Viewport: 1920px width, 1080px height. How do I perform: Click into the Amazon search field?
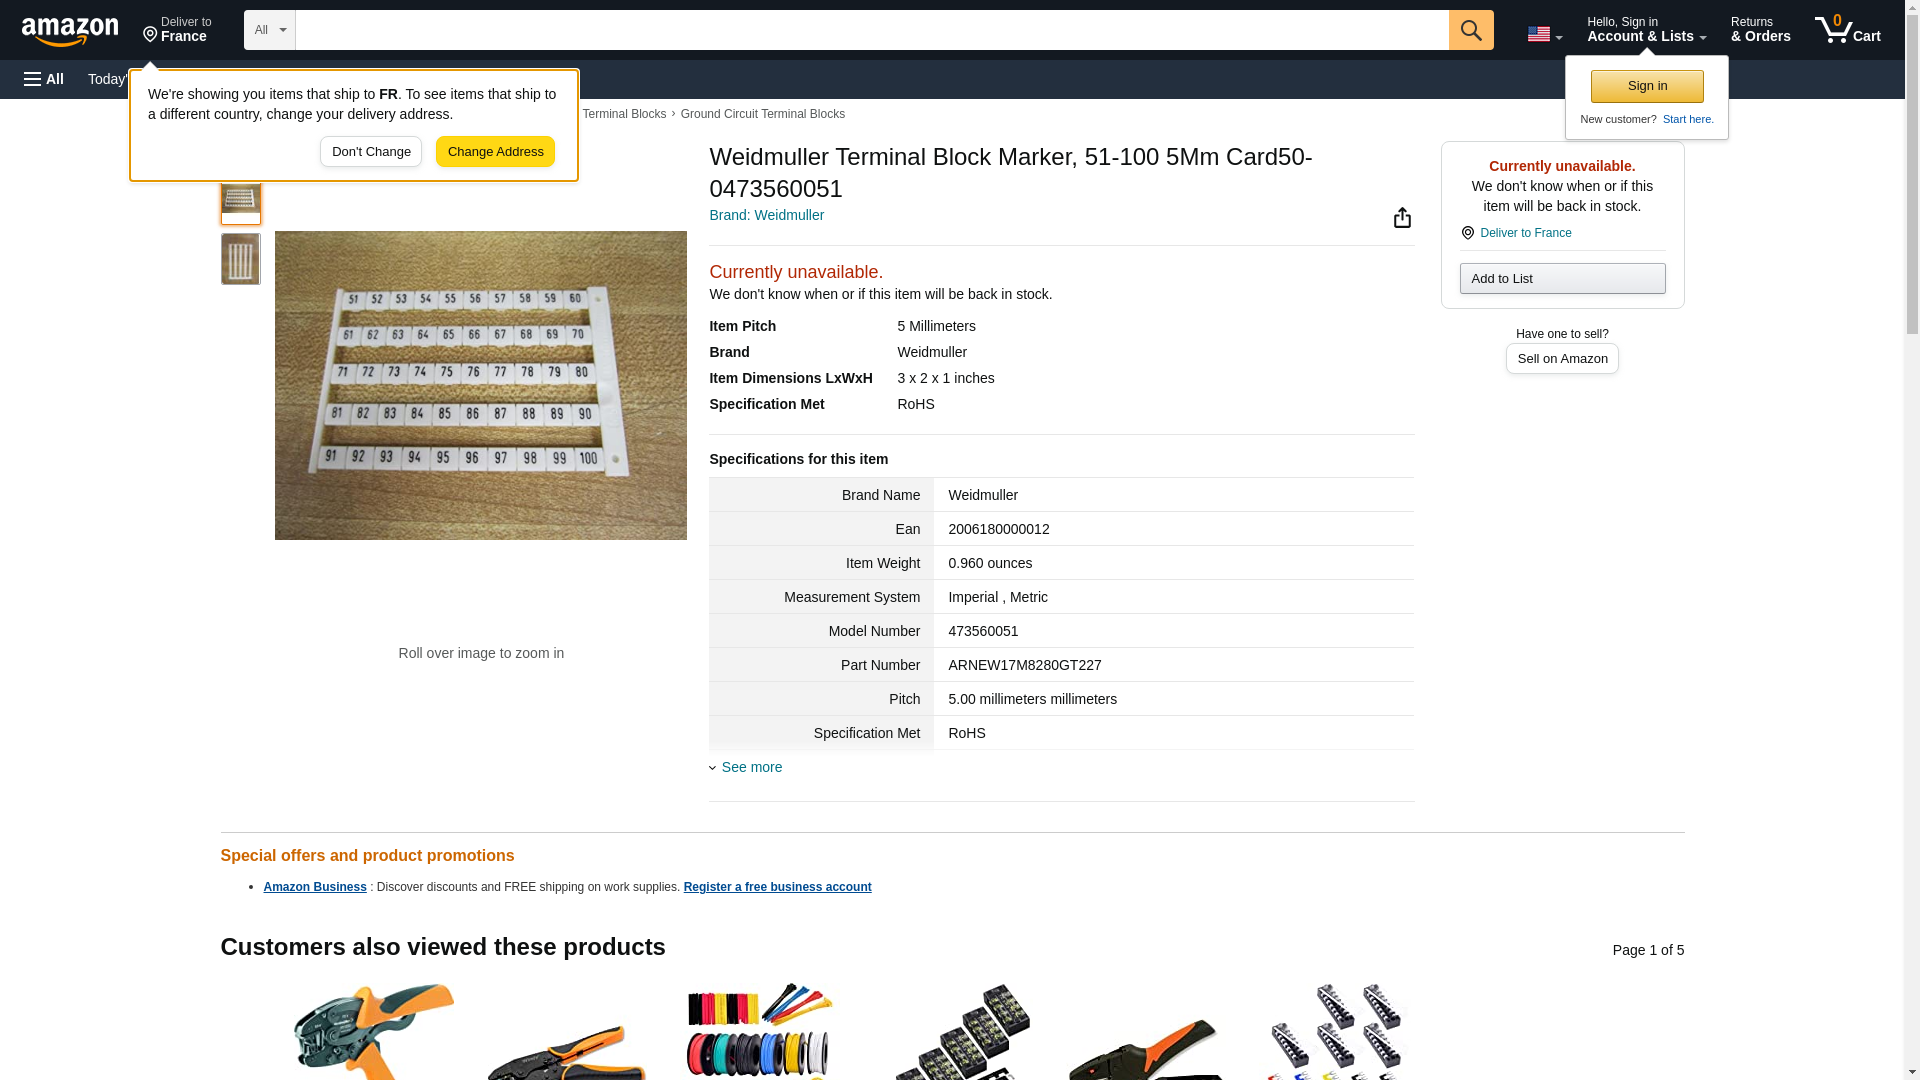click(872, 30)
